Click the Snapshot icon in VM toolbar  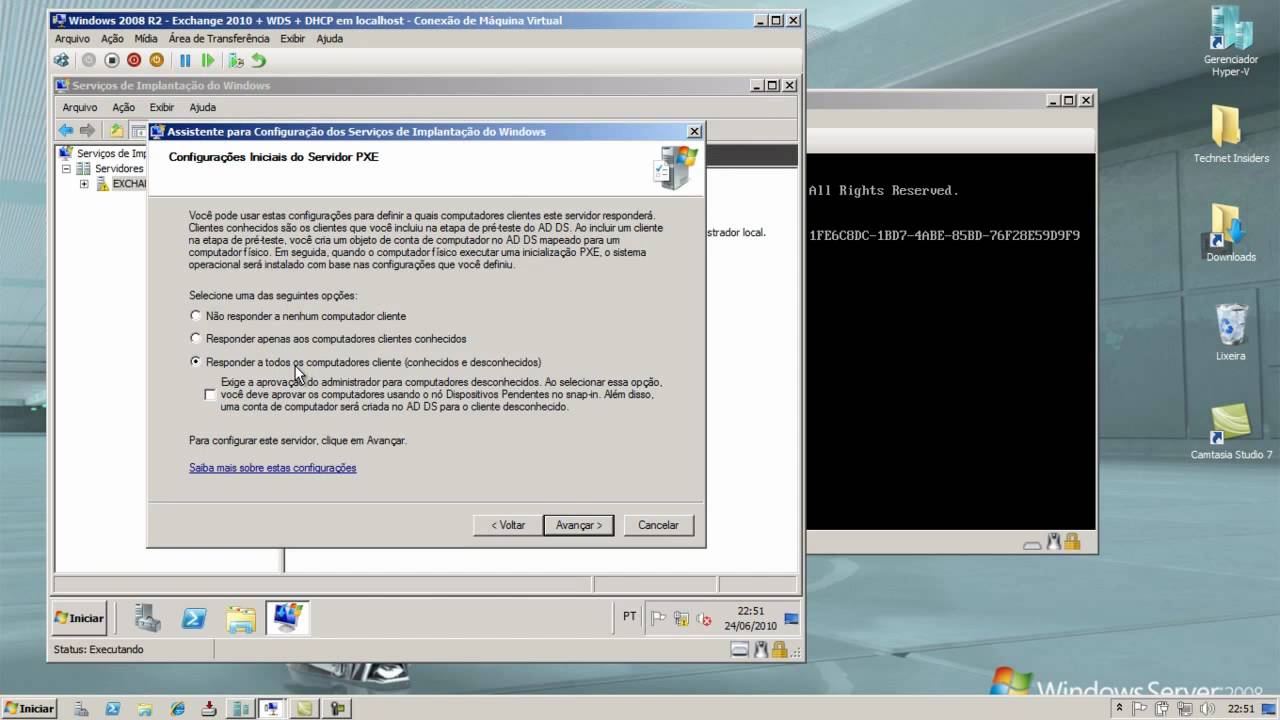click(x=236, y=60)
